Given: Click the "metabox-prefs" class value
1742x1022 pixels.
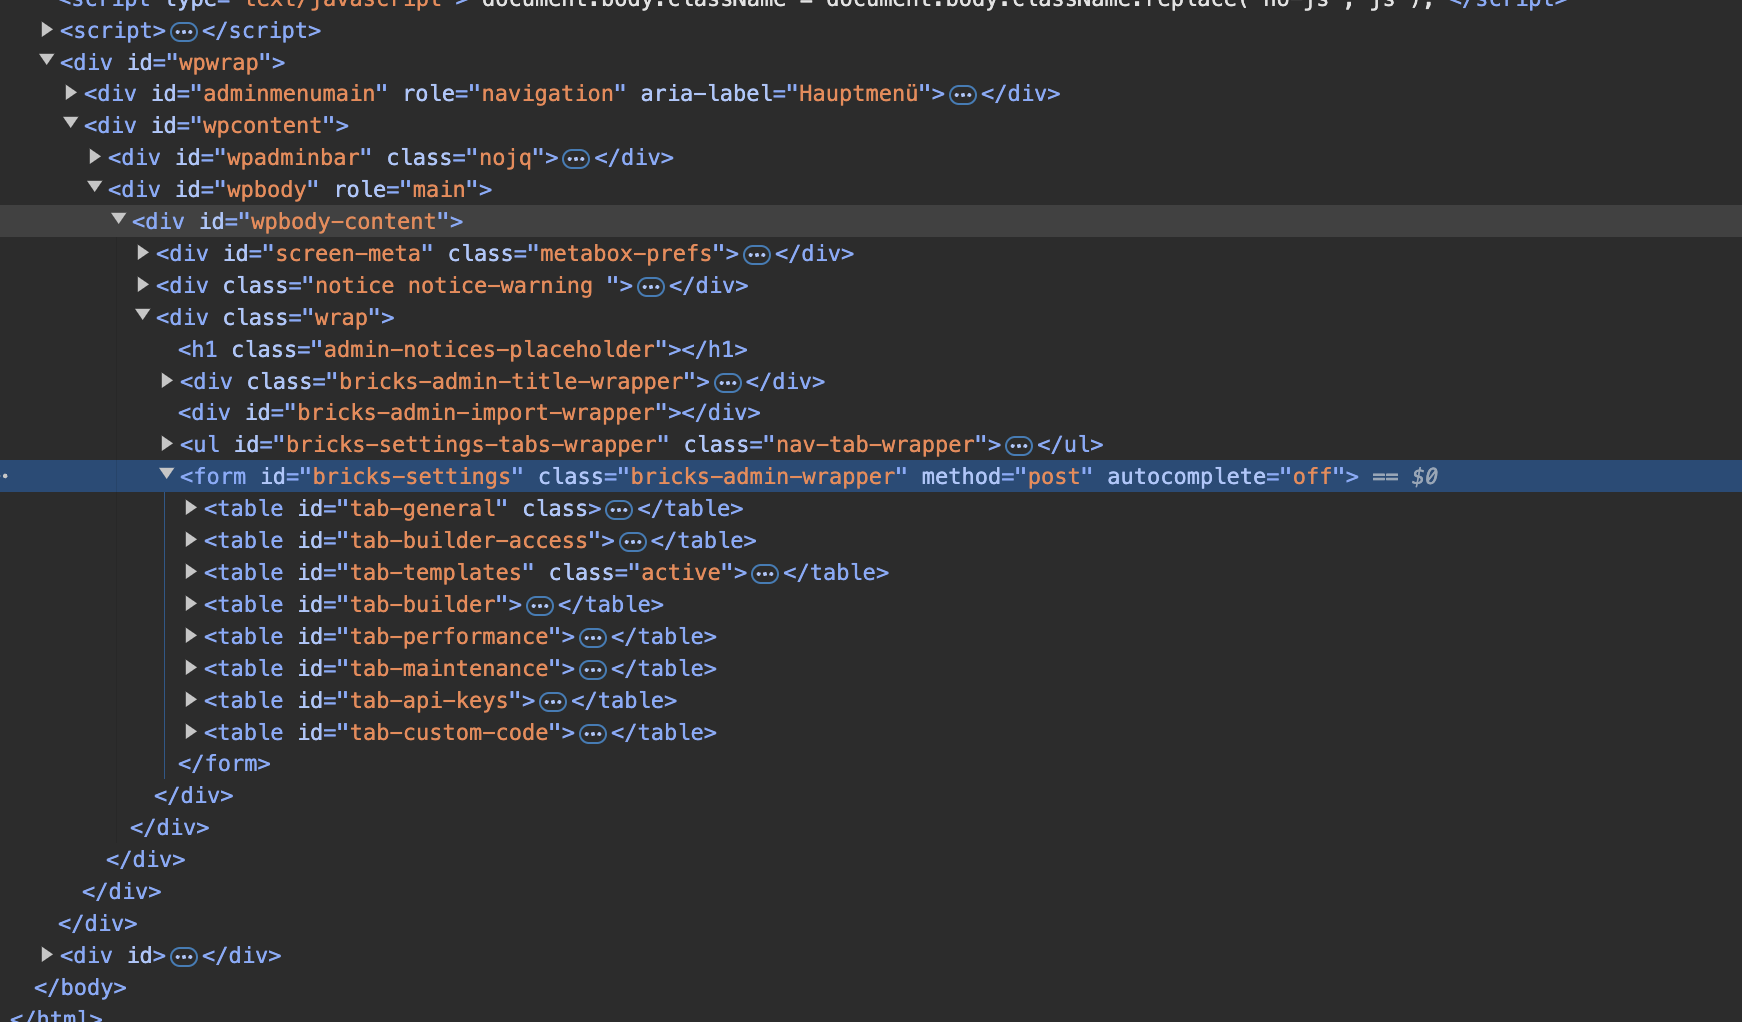Looking at the screenshot, I should click(x=626, y=253).
